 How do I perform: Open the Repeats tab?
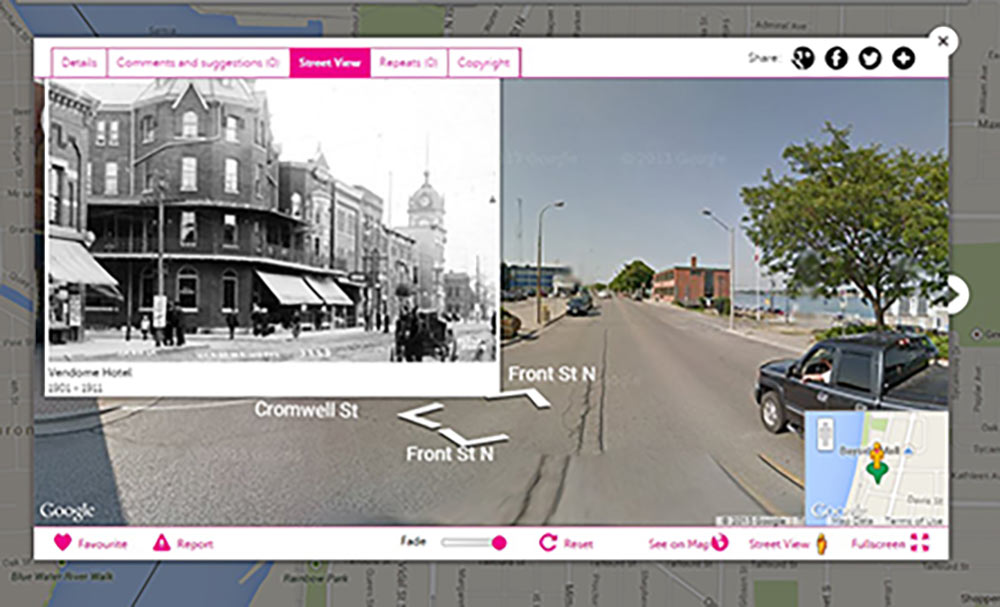(x=409, y=63)
